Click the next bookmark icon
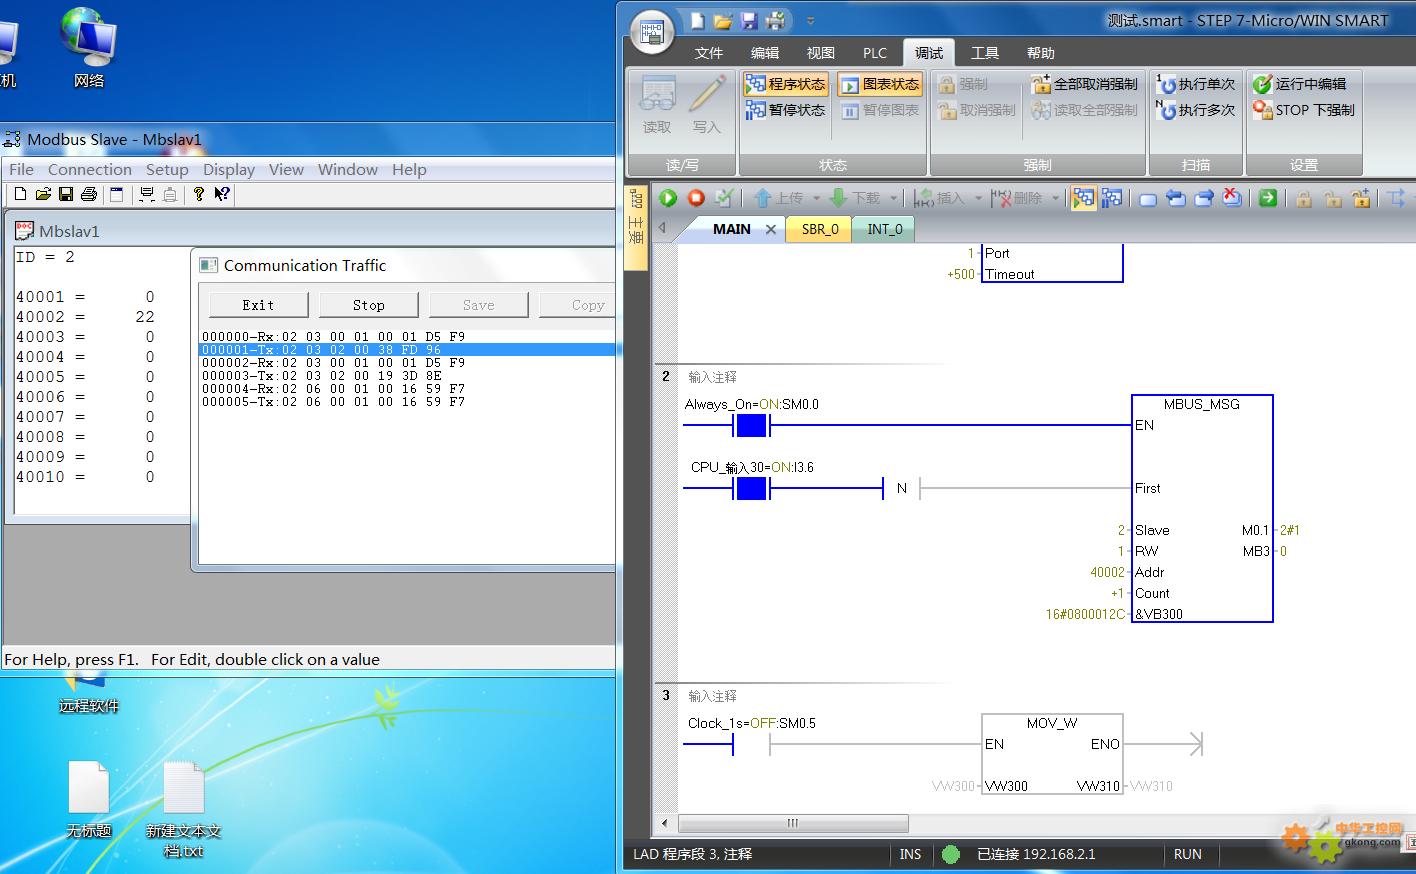This screenshot has width=1416, height=874. pos(1204,198)
